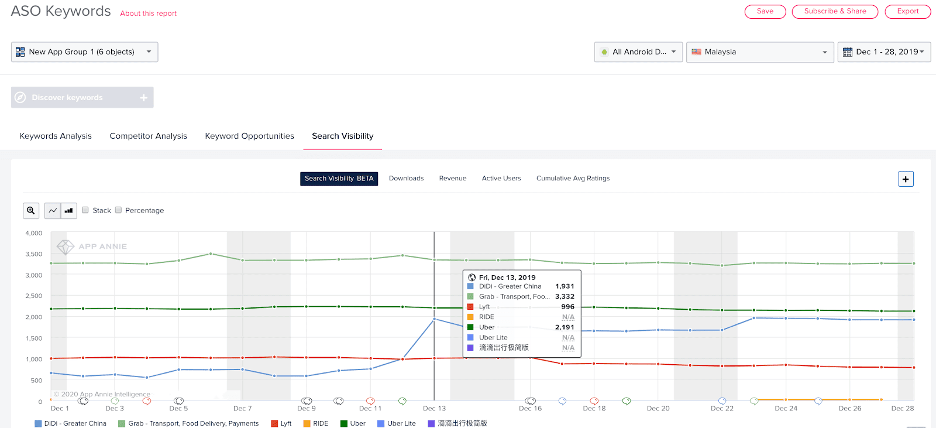The image size is (936, 428).
Task: Click the purple legend swatch for Chinese-named app
Action: click(430, 423)
